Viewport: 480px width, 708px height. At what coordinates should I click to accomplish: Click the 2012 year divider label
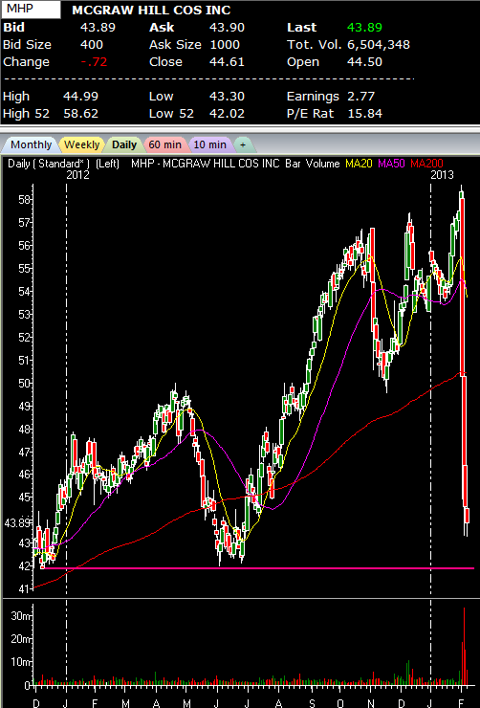78,175
